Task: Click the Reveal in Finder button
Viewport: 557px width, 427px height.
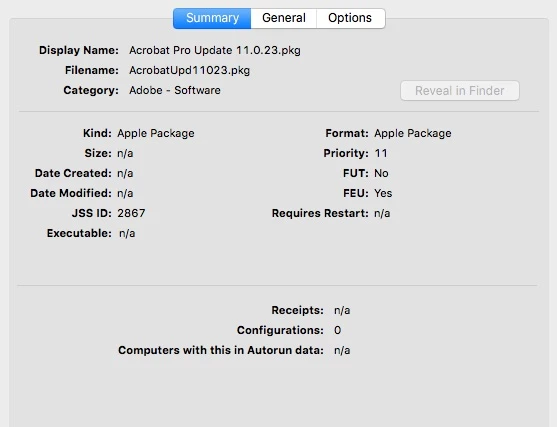Action: pos(460,91)
